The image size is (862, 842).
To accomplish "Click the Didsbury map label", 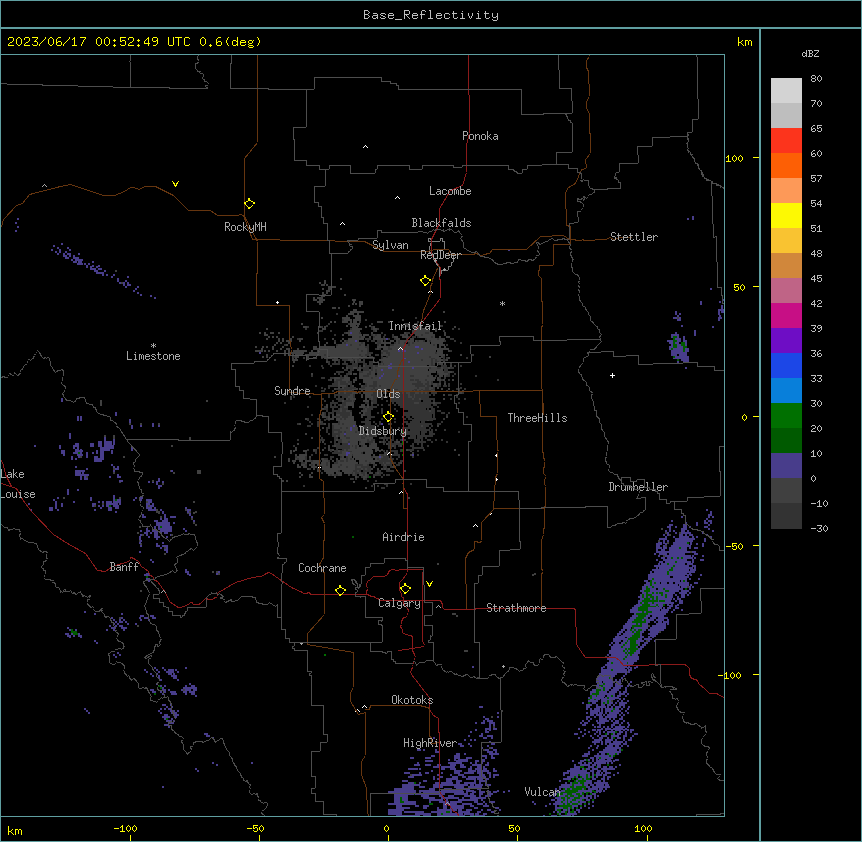I will point(383,431).
